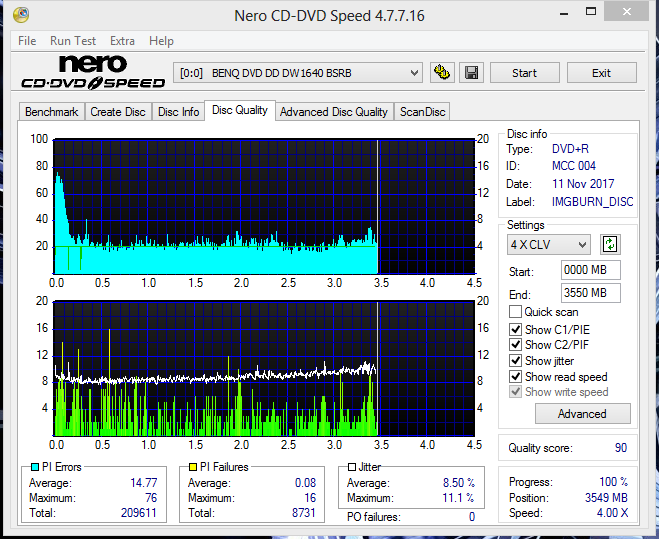Screen dimensions: 659x539
Task: Click the Nero CD-DVD Speed logo
Action: (93, 72)
